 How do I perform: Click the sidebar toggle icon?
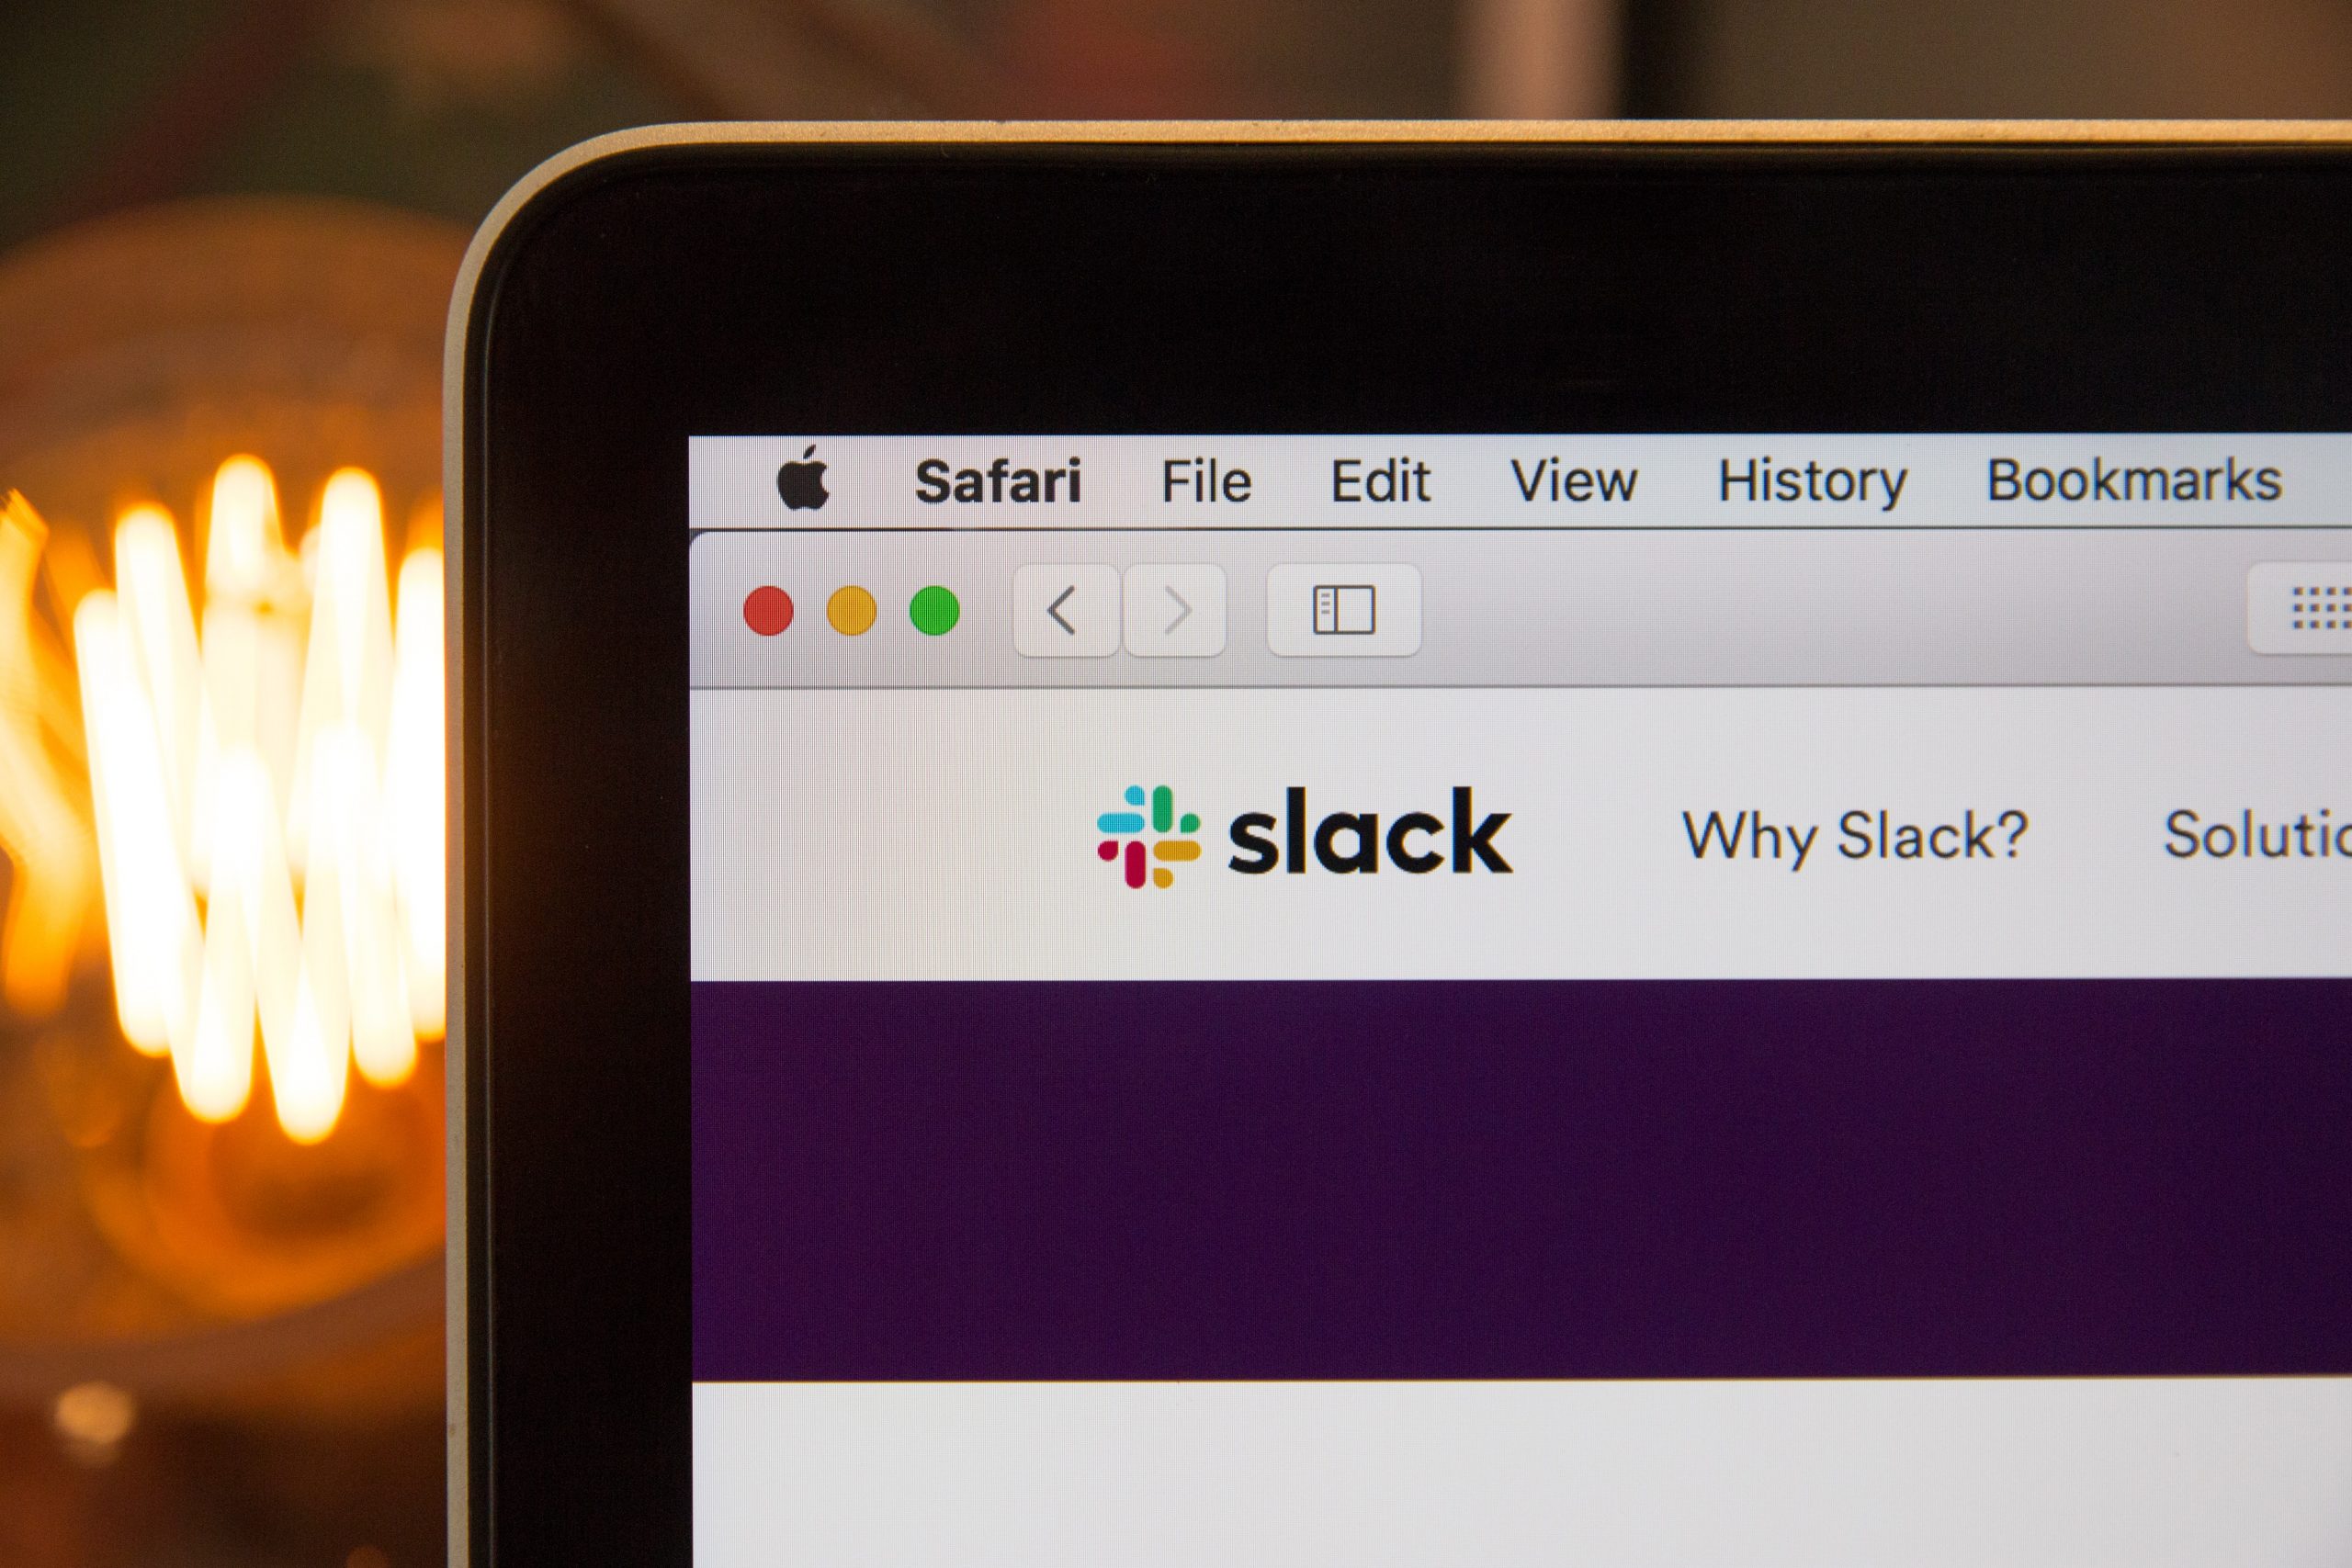tap(1344, 609)
